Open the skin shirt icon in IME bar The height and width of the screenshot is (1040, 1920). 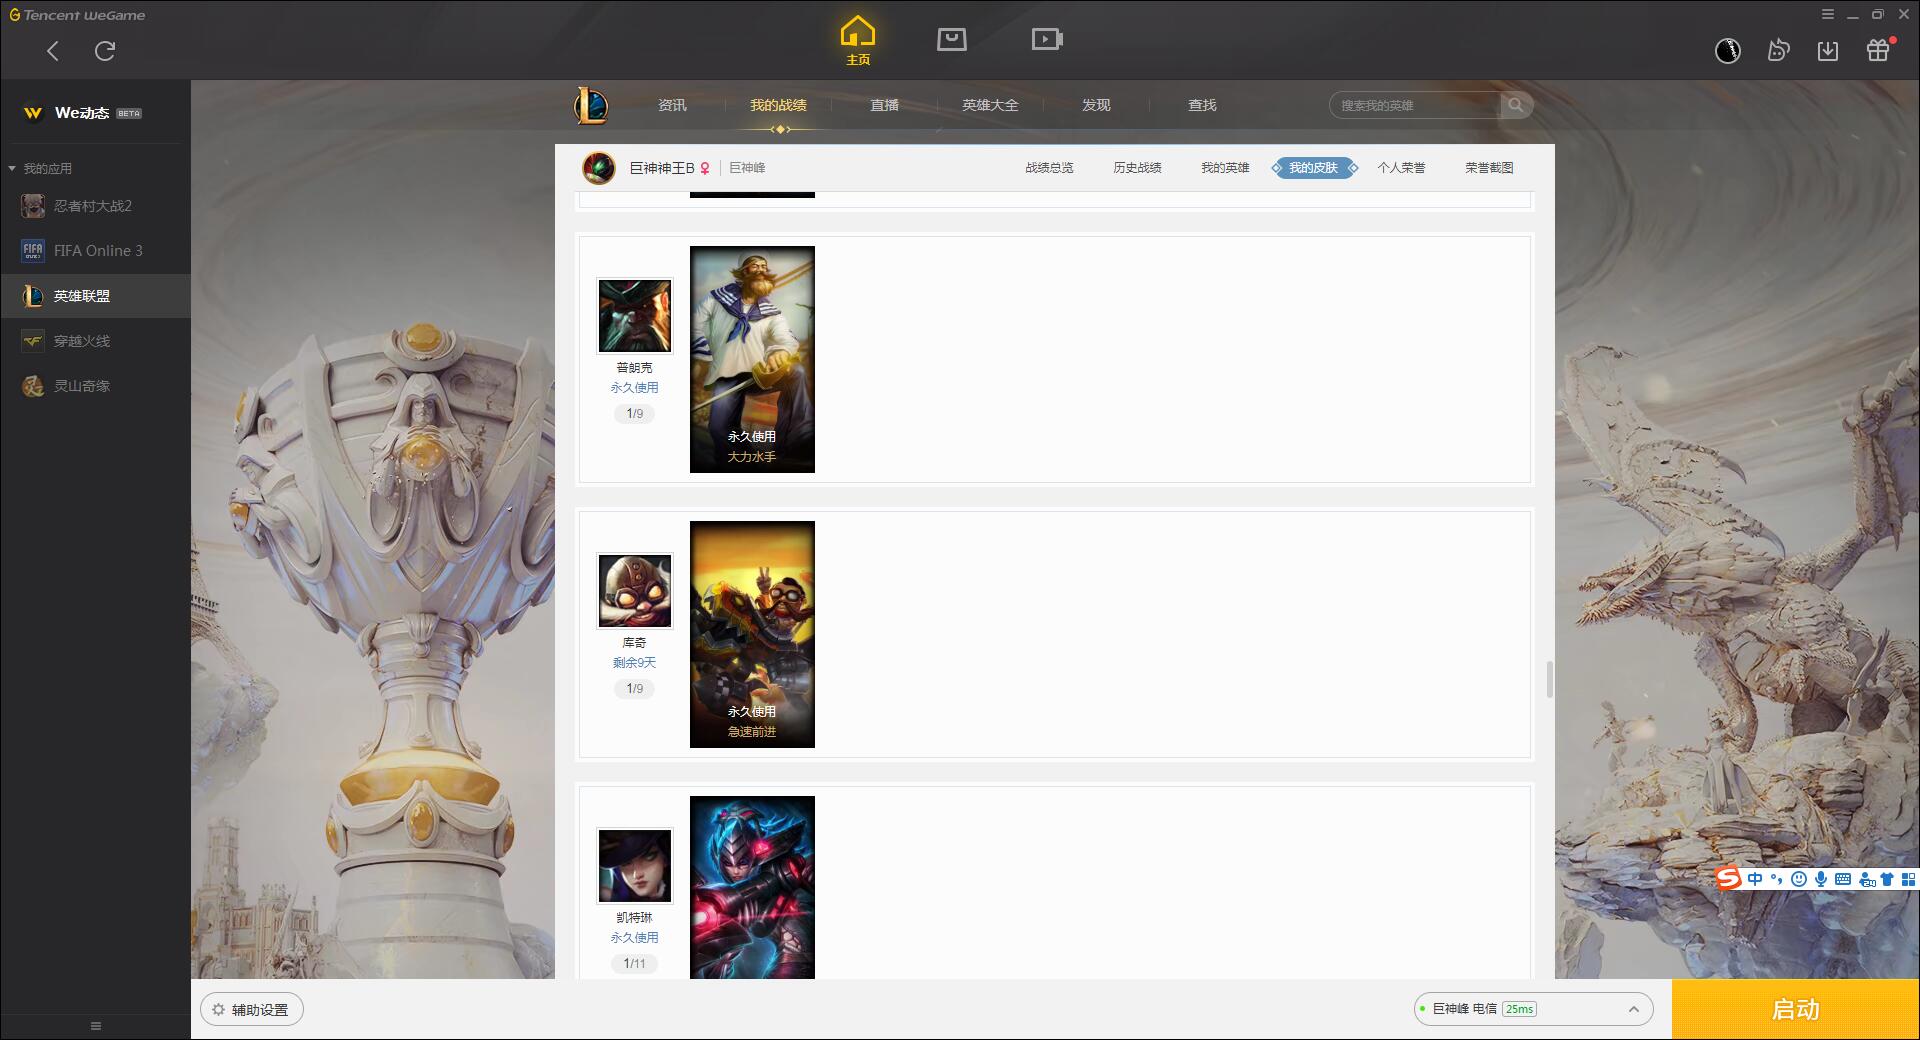coord(1887,879)
